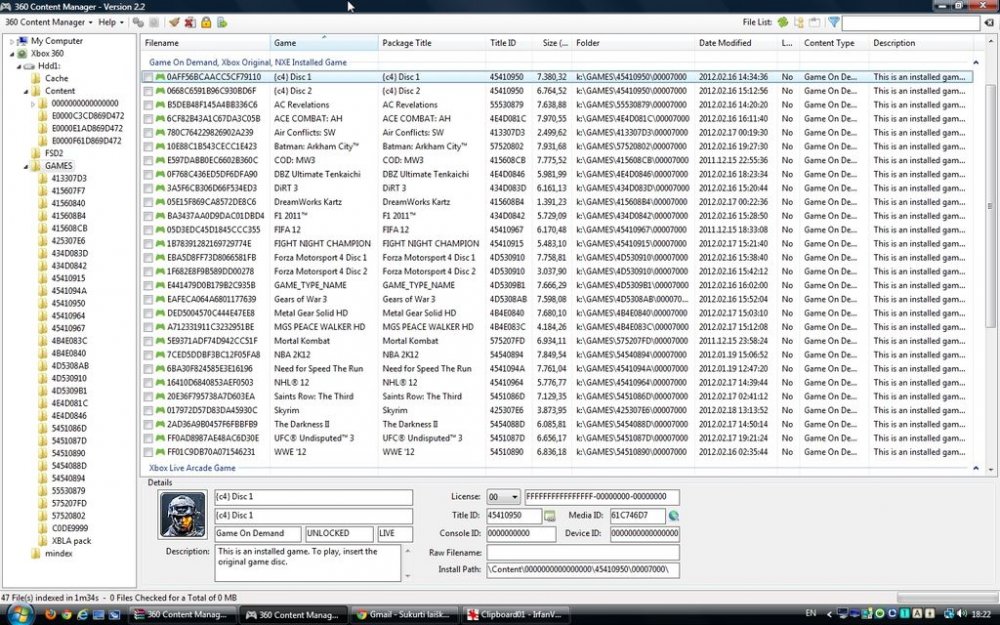Click the icon next to the Title ID field
1000x625 pixels.
coord(549,515)
